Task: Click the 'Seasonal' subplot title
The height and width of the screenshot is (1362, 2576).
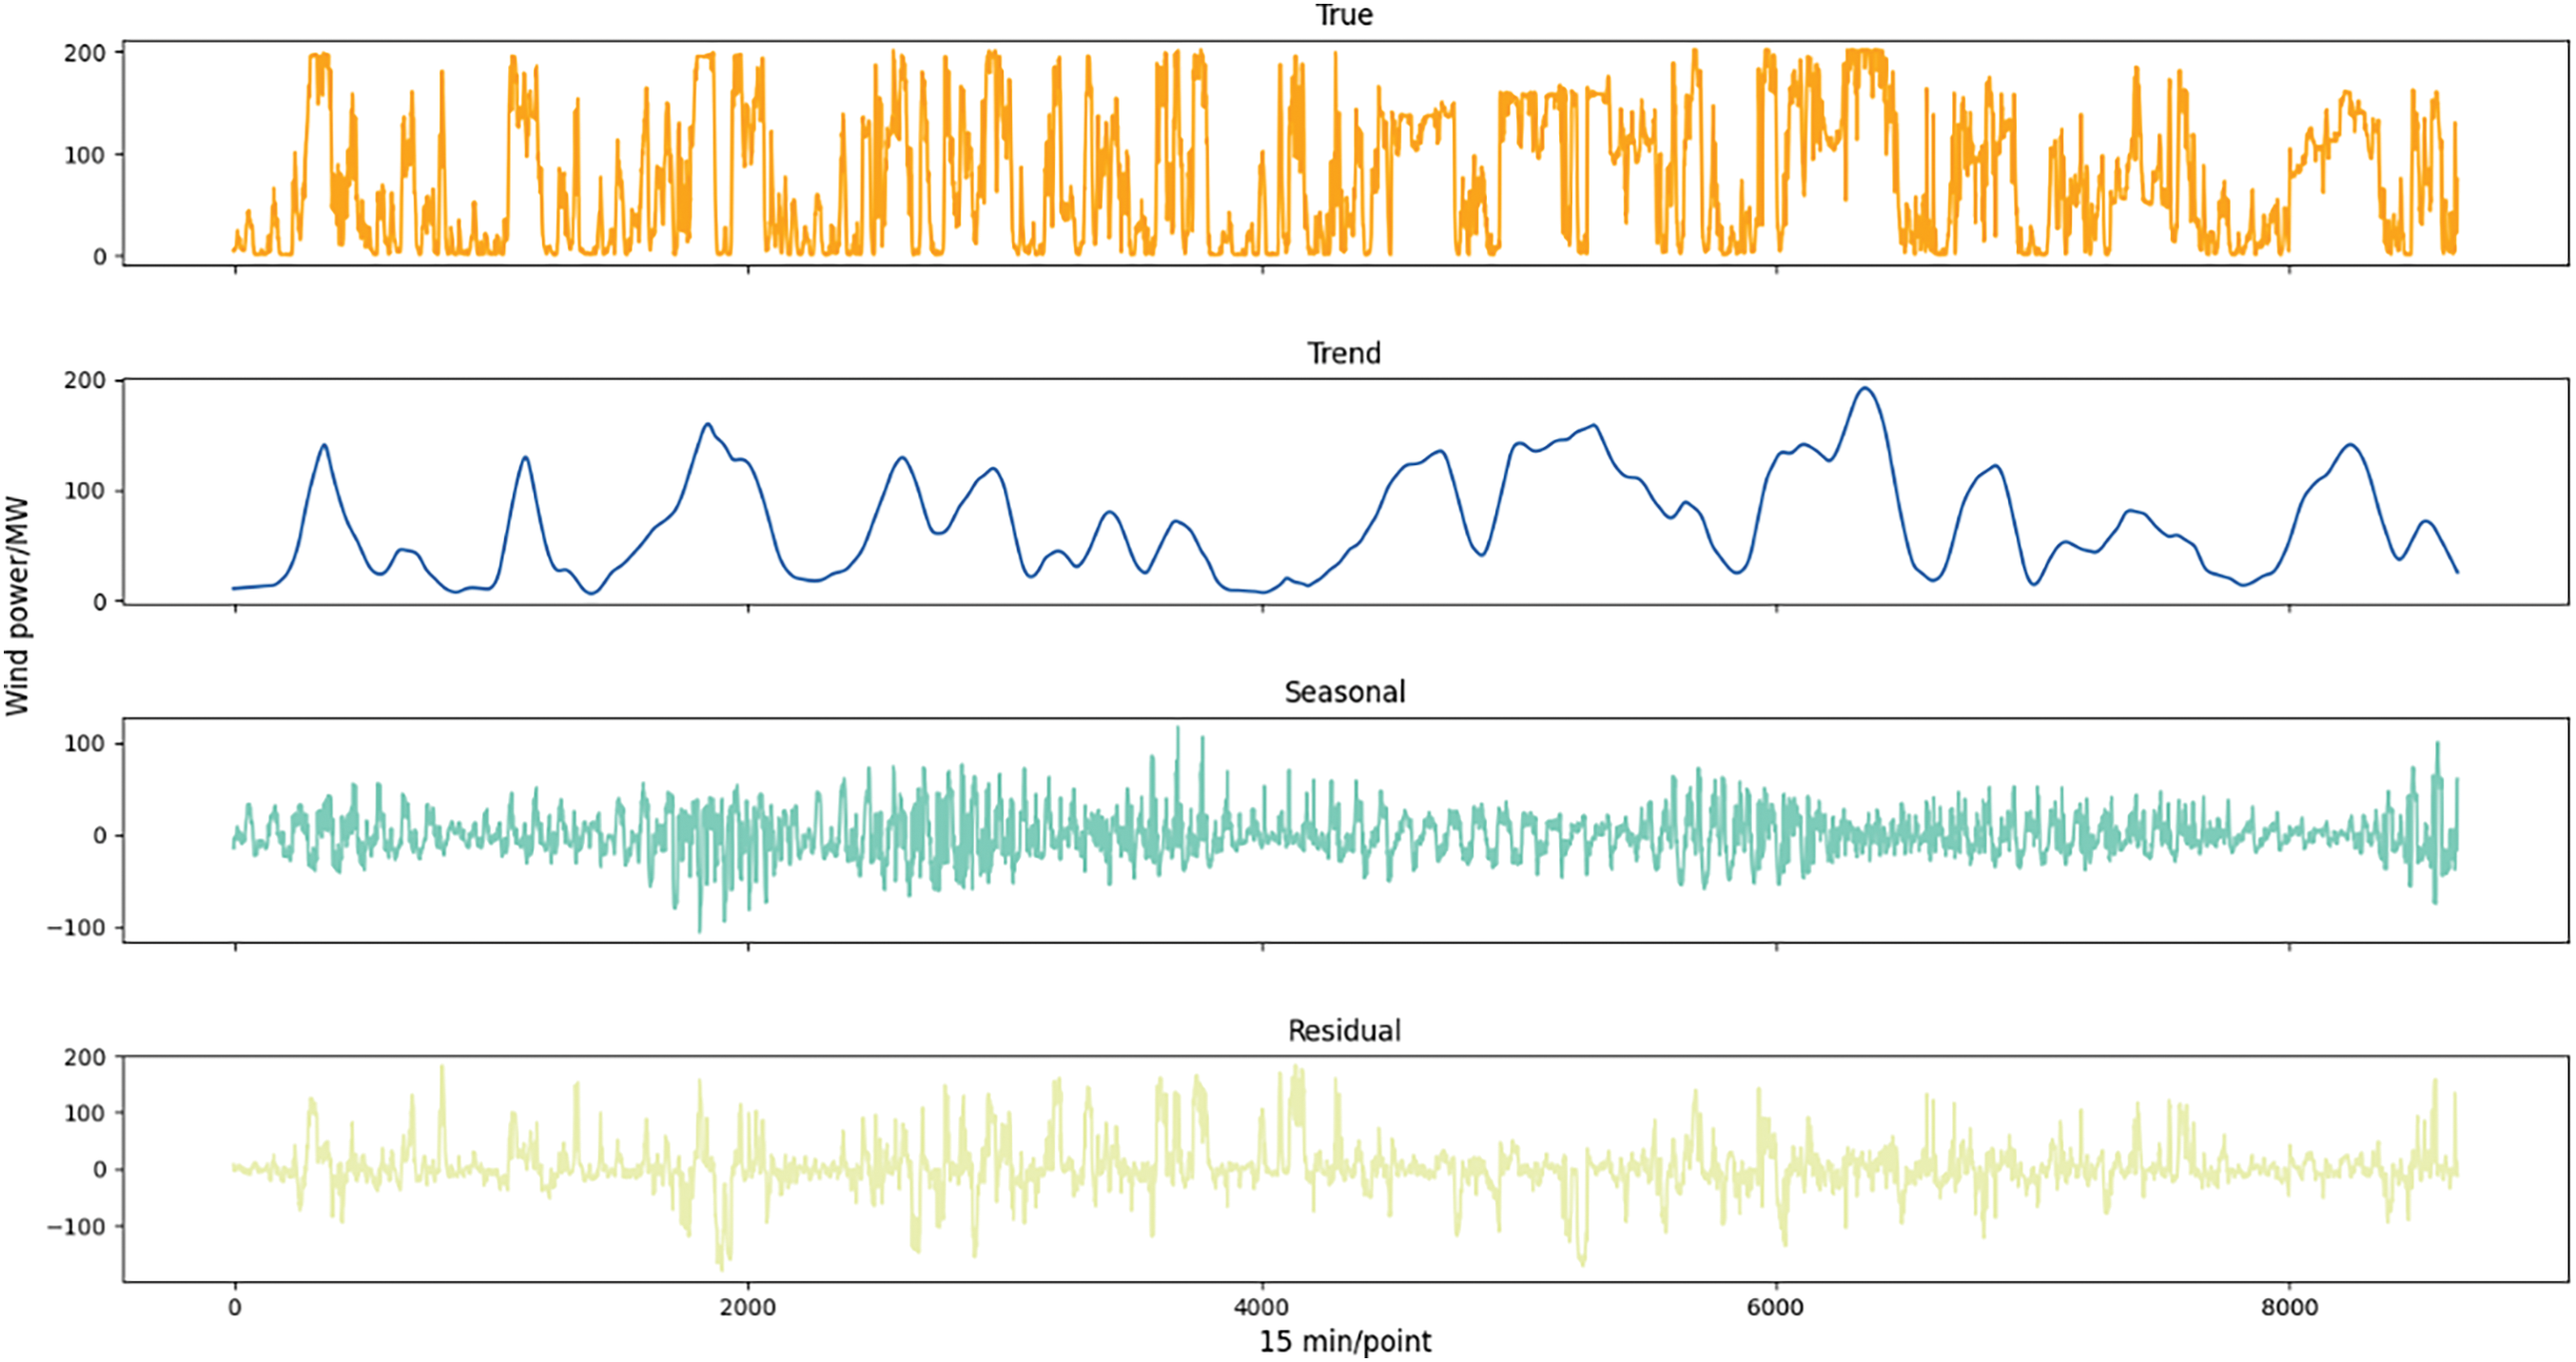Action: tap(1344, 692)
